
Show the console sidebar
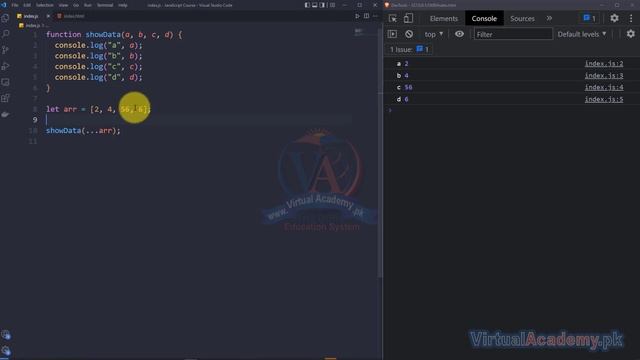click(x=392, y=34)
